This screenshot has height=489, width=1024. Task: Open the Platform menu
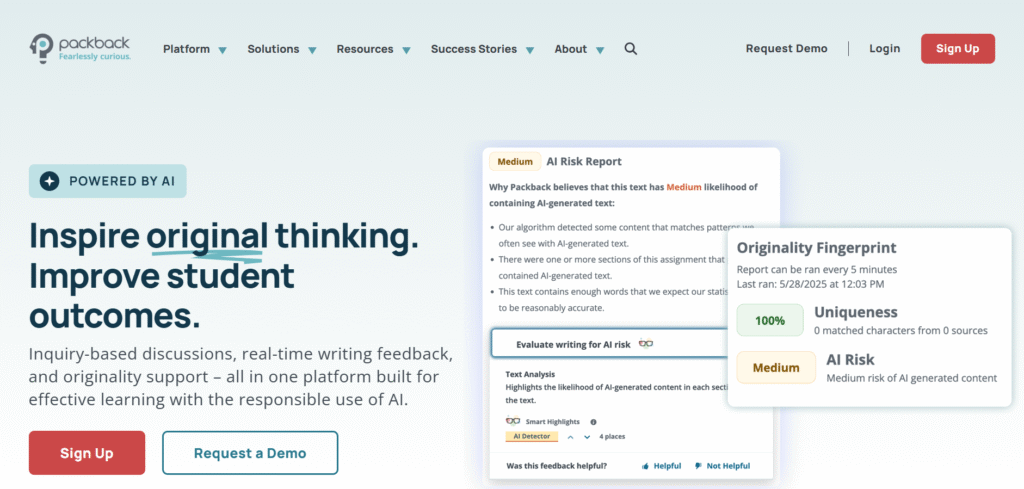click(x=187, y=49)
